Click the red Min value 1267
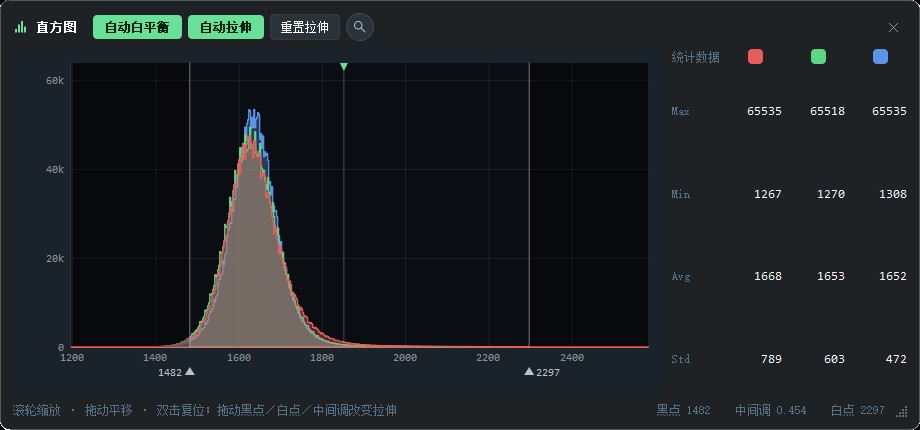920x430 pixels. (x=767, y=194)
